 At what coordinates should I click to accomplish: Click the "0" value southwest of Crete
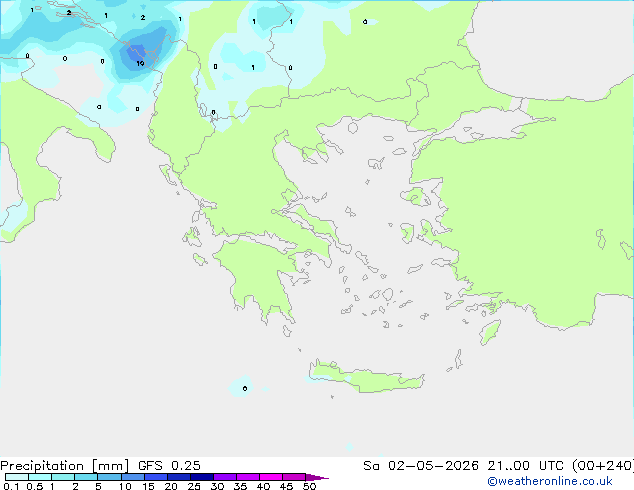click(245, 389)
